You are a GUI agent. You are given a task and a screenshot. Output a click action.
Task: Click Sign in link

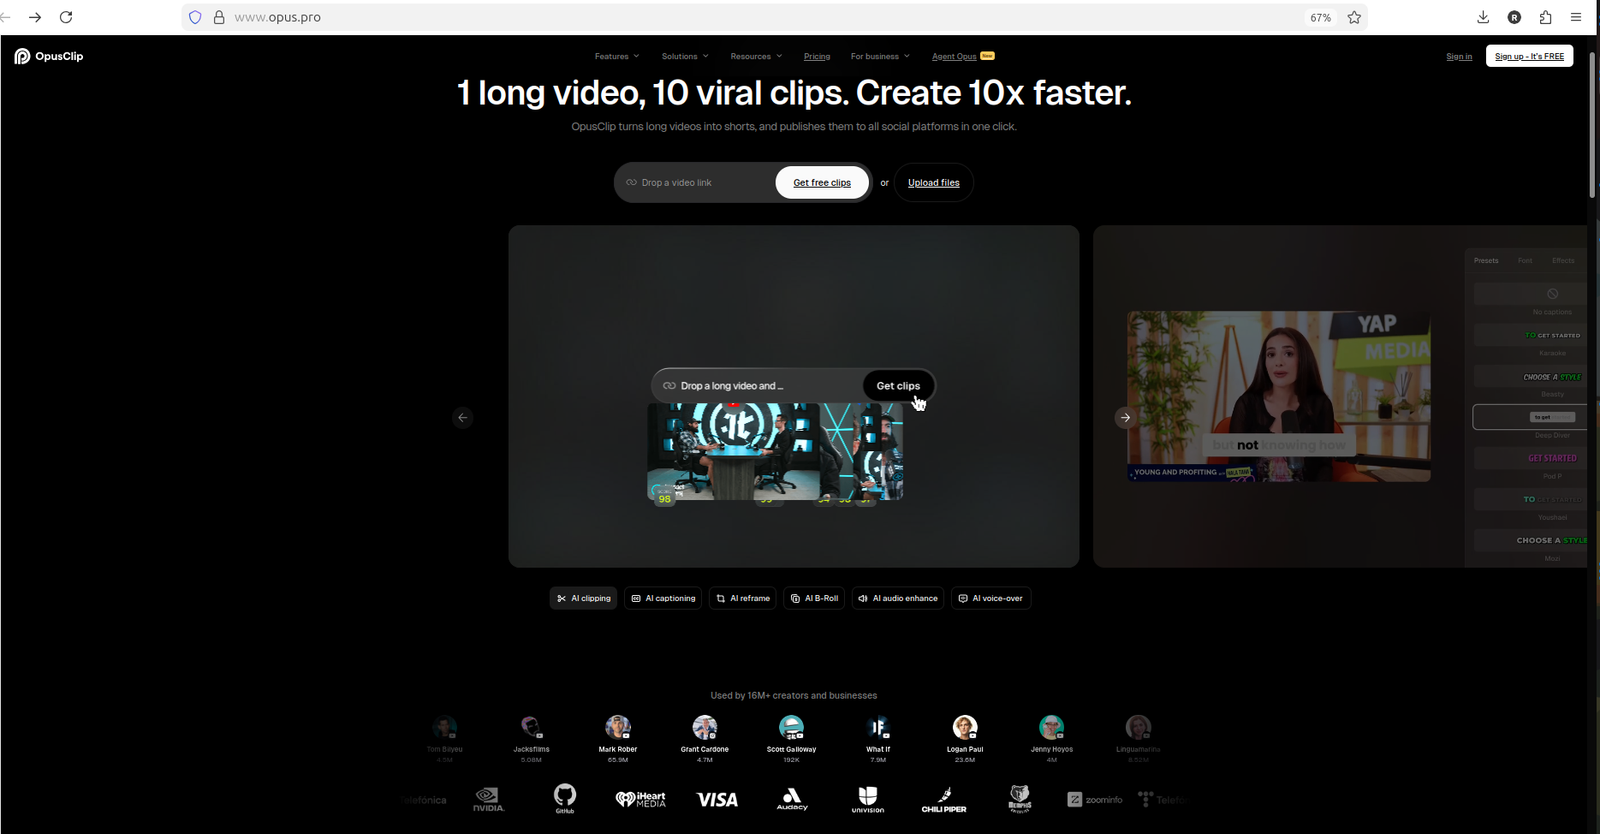(1459, 56)
